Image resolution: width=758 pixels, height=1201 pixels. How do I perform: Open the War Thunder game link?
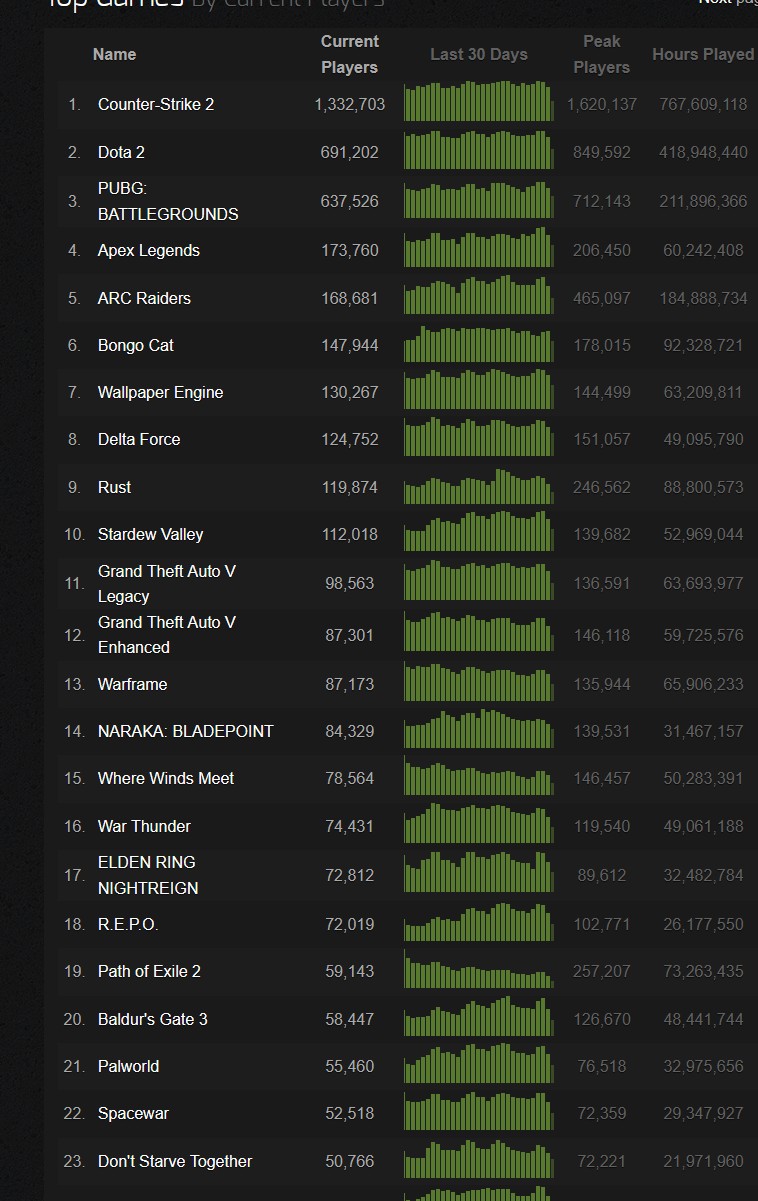[x=144, y=826]
